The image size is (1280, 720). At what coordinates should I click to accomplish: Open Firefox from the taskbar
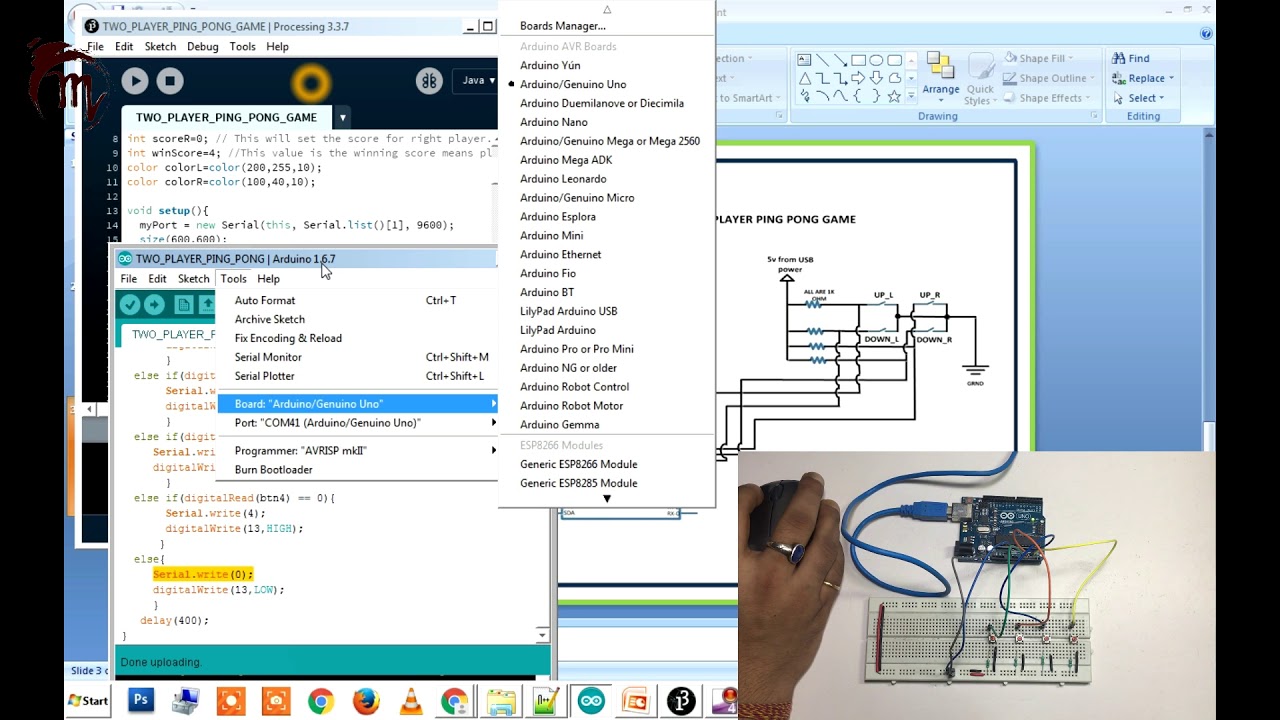click(x=366, y=701)
